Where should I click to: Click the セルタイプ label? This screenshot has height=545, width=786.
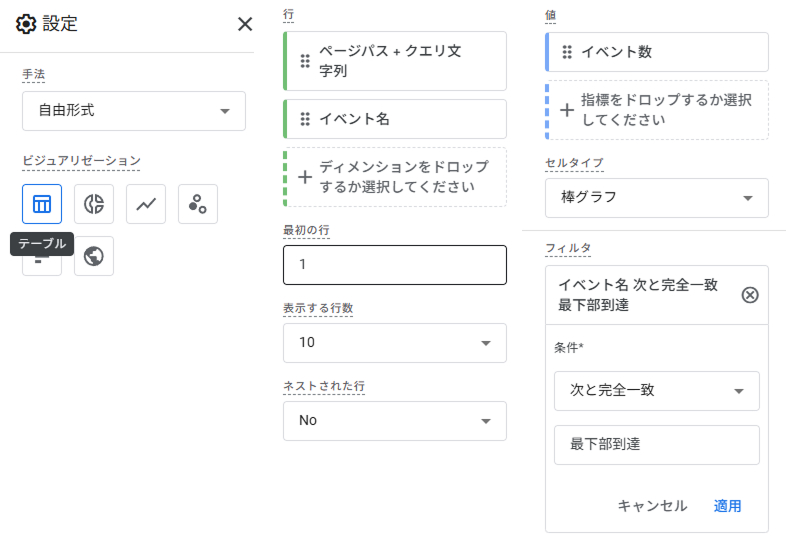click(574, 162)
